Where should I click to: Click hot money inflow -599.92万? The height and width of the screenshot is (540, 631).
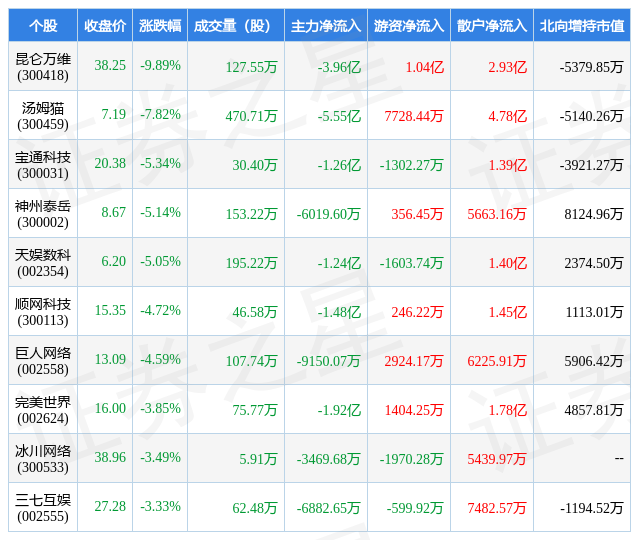tap(415, 508)
